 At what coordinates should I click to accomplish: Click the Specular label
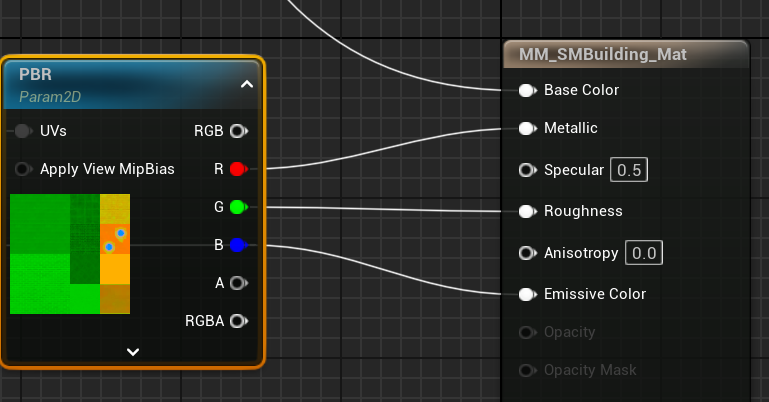click(574, 170)
